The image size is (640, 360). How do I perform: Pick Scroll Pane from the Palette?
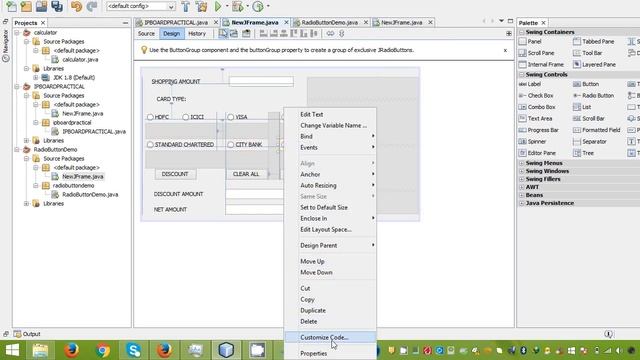point(536,53)
